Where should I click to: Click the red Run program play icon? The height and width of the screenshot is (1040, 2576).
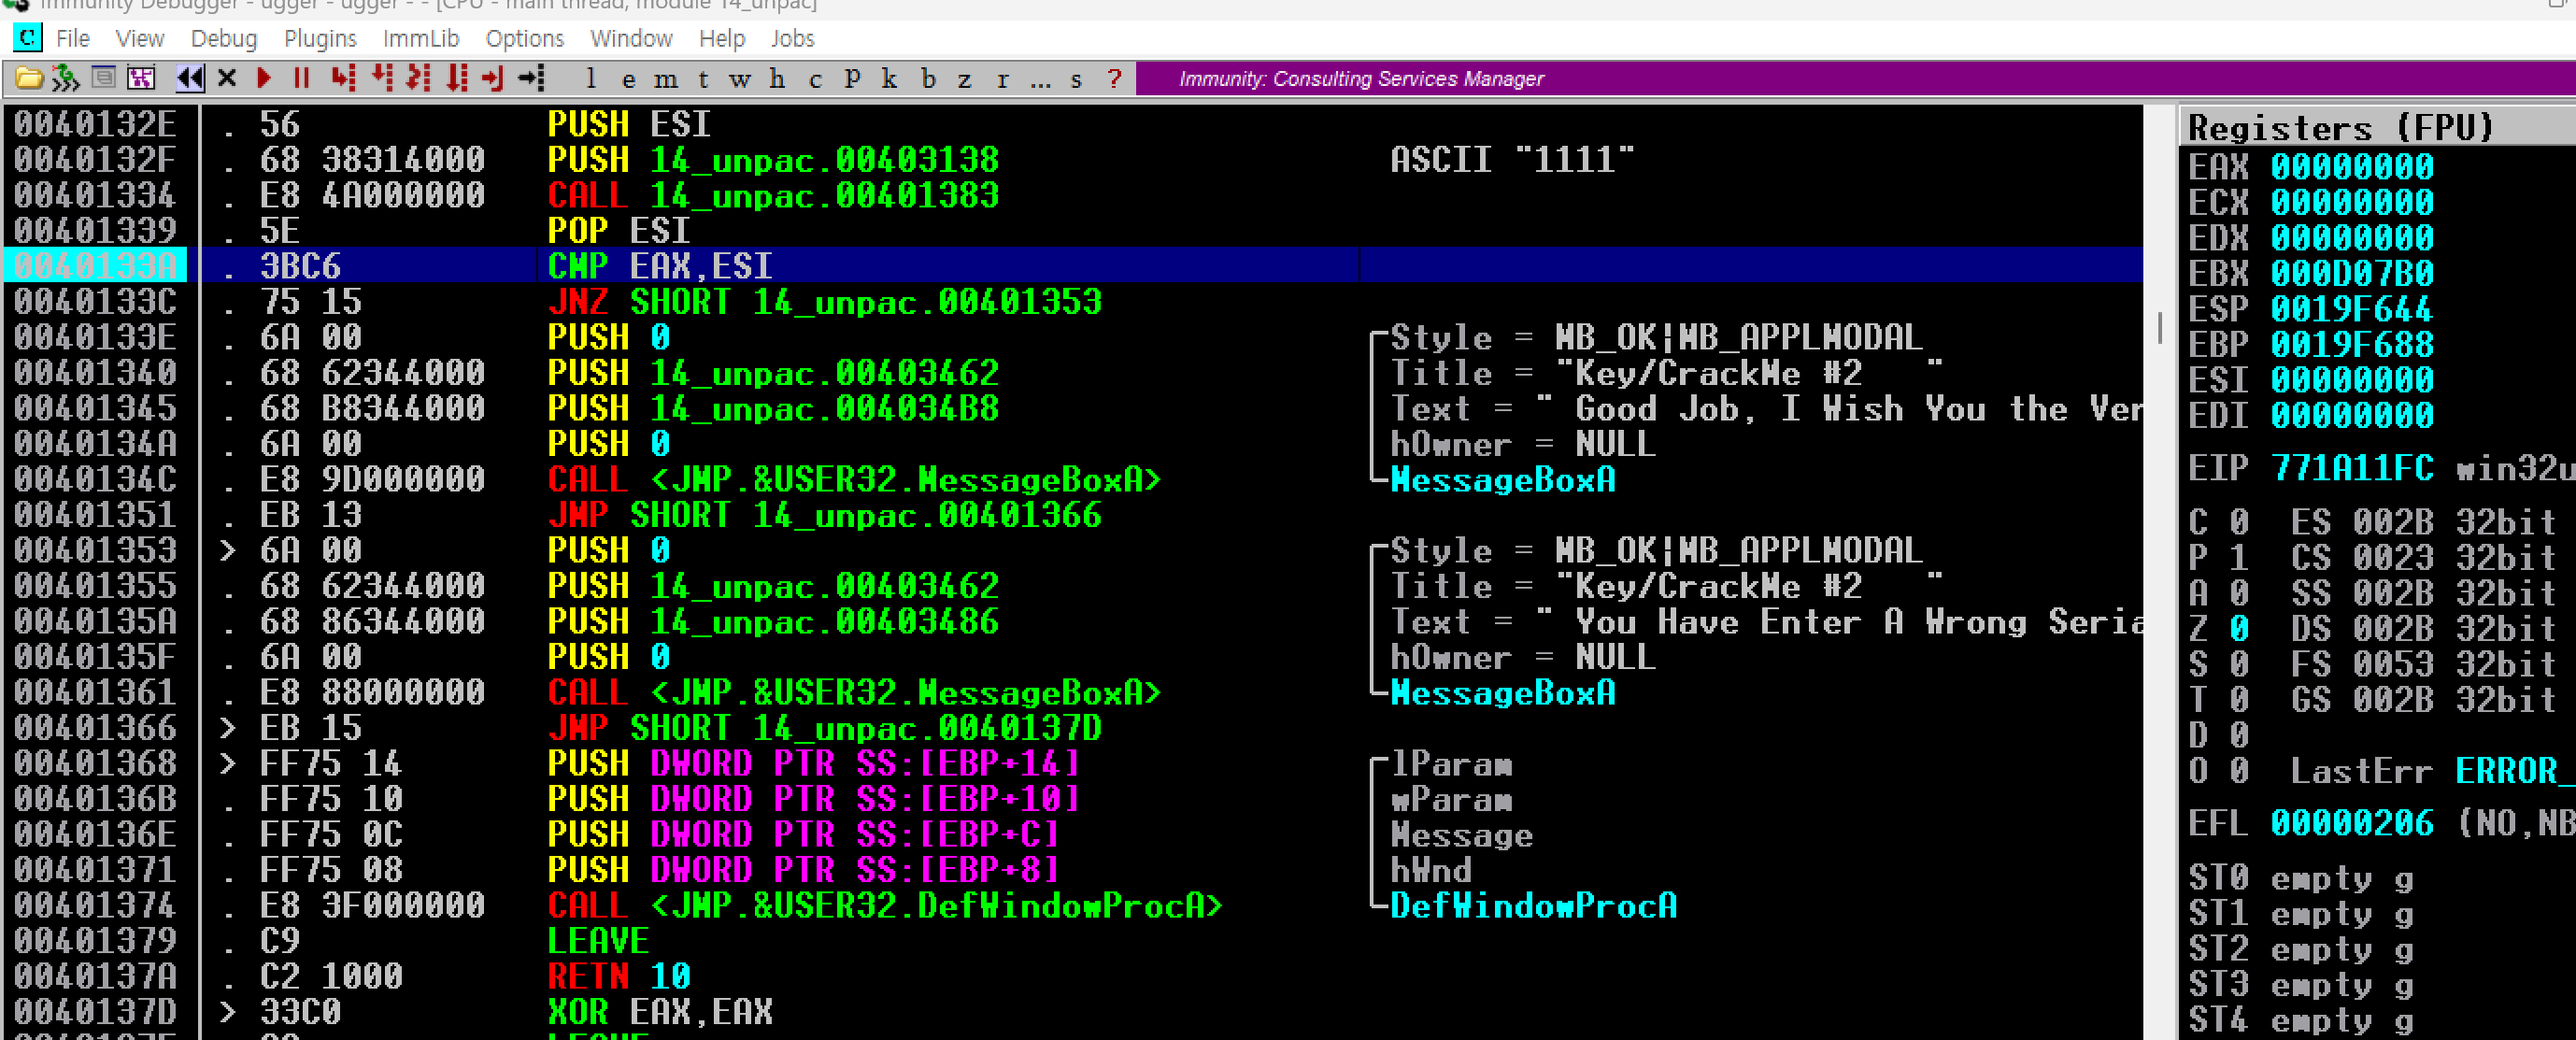click(x=264, y=78)
